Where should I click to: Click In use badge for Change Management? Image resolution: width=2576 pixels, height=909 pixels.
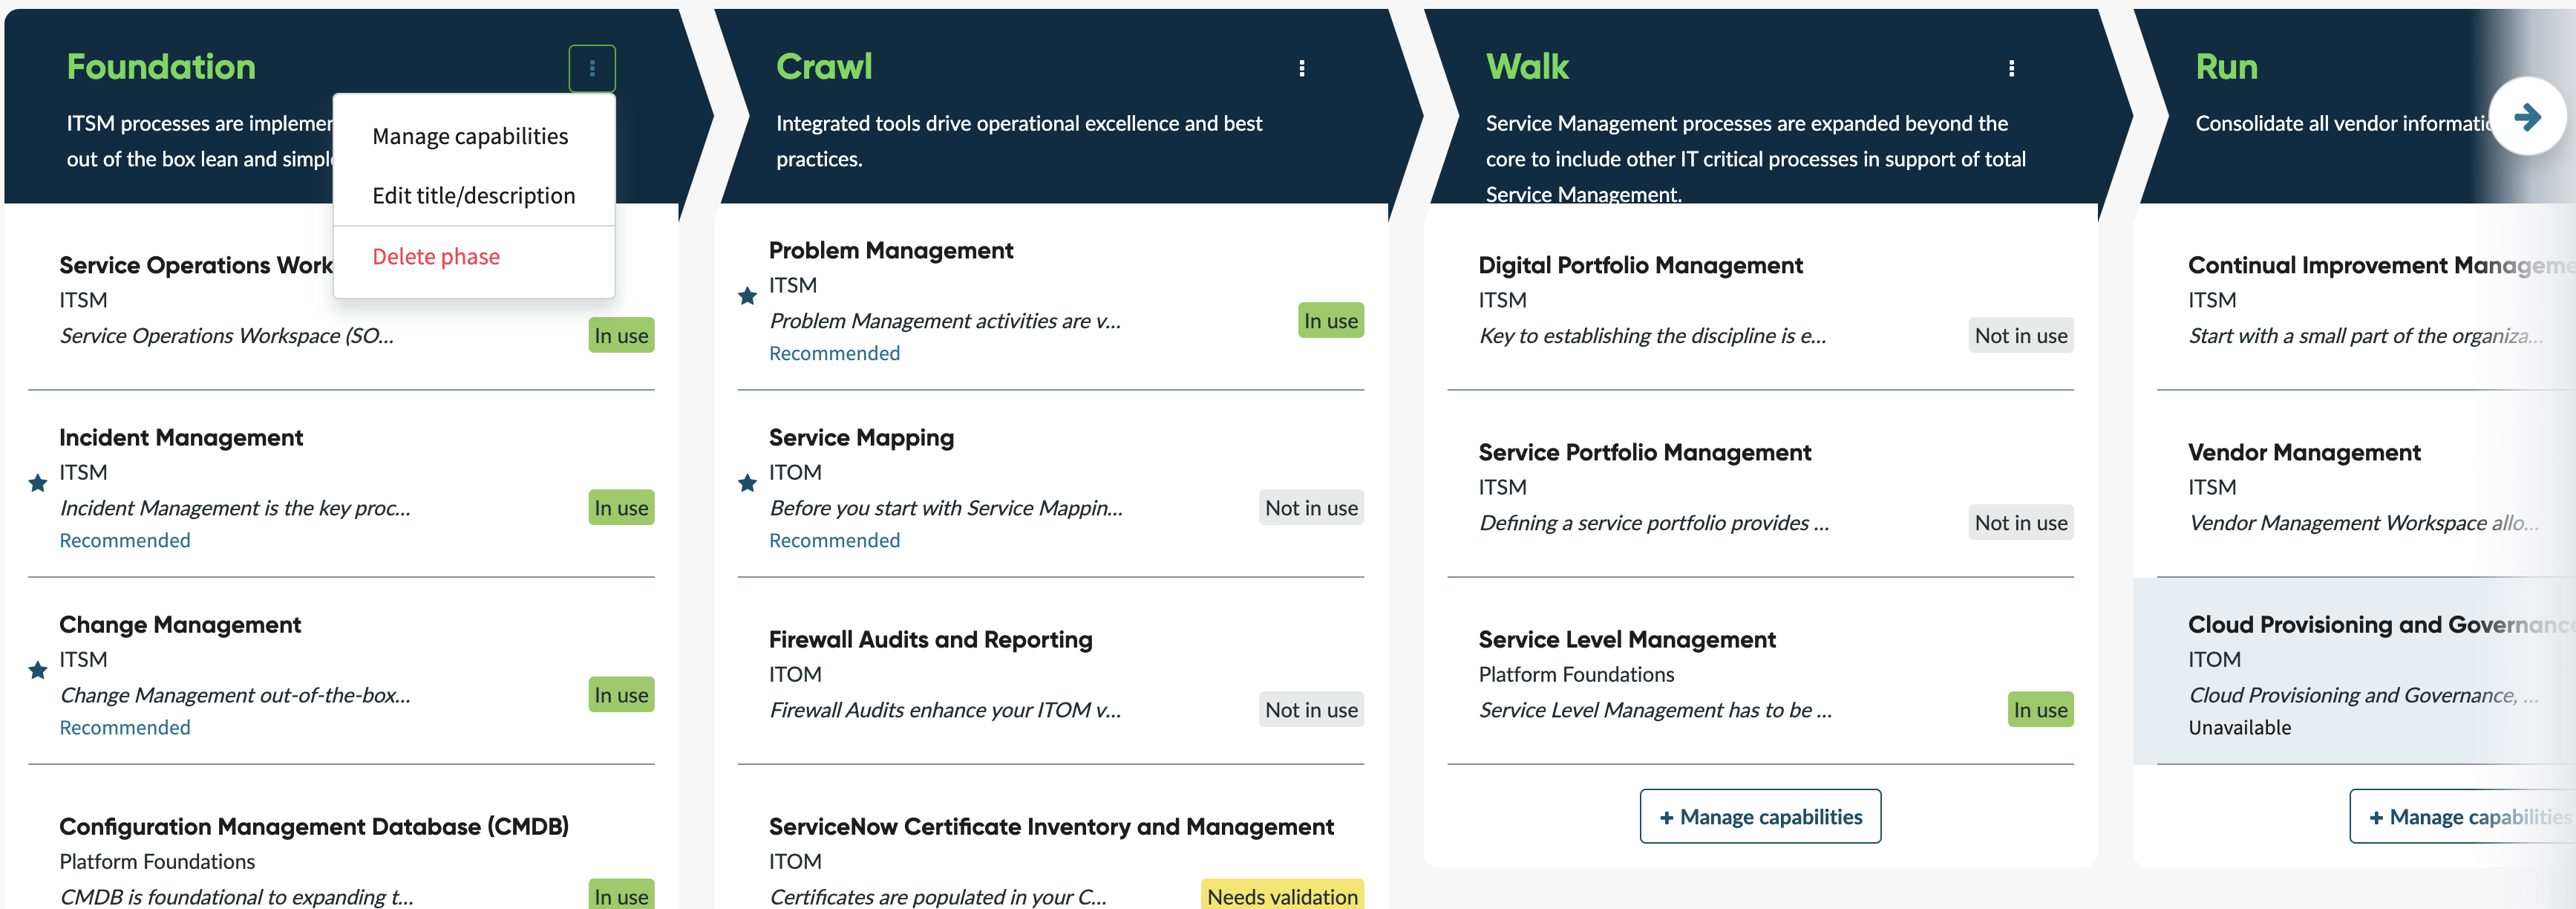pyautogui.click(x=621, y=695)
